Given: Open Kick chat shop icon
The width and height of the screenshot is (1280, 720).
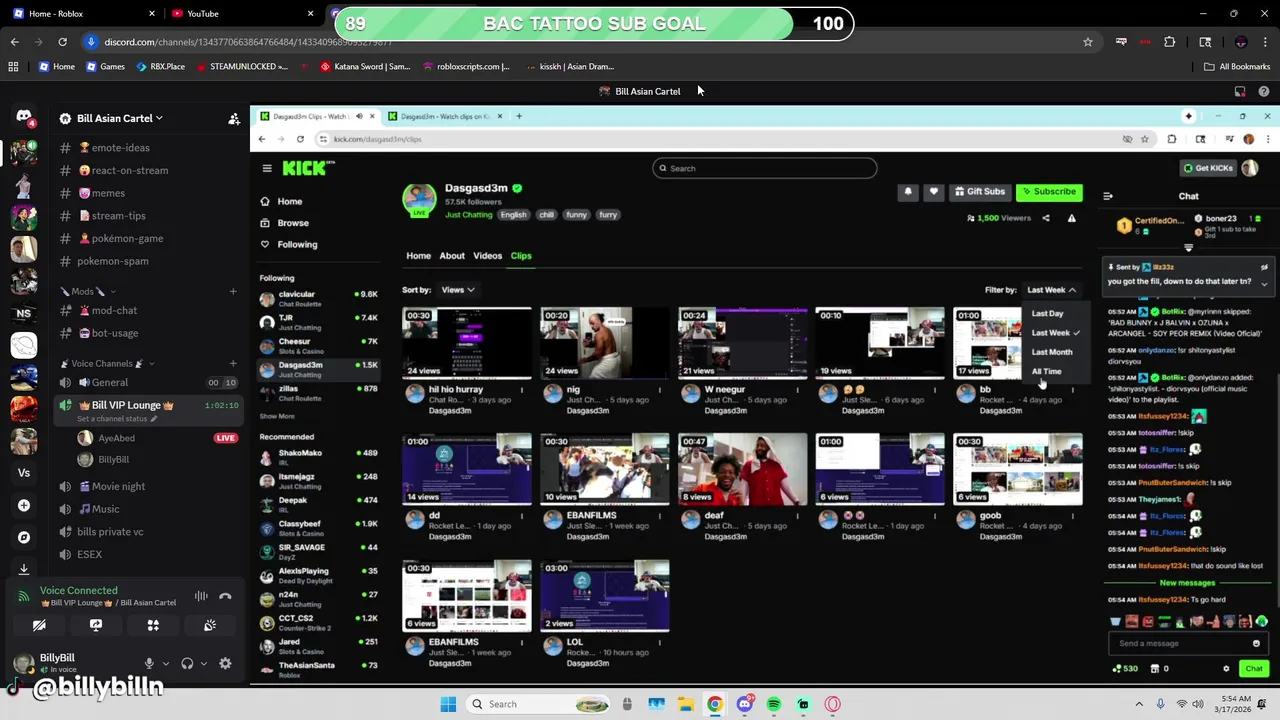Looking at the screenshot, I should (x=1155, y=668).
